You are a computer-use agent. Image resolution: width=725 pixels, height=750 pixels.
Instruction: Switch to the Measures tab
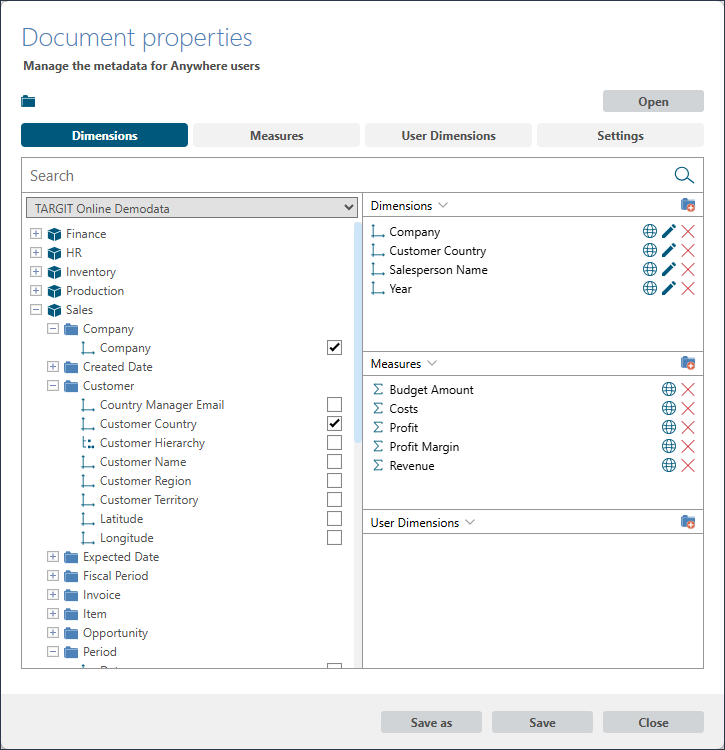point(276,135)
